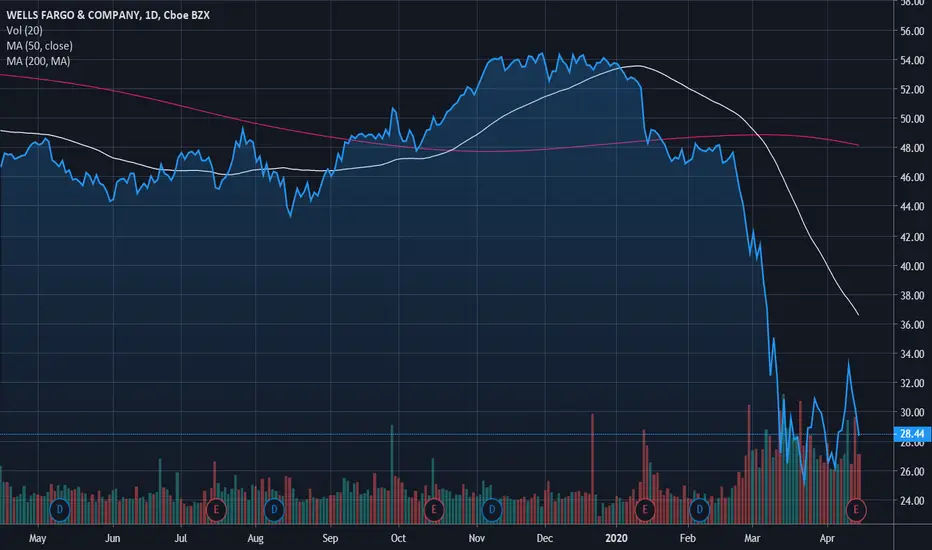Screen dimensions: 932x550
Task: Click the 2020 label on time axis
Action: click(616, 538)
